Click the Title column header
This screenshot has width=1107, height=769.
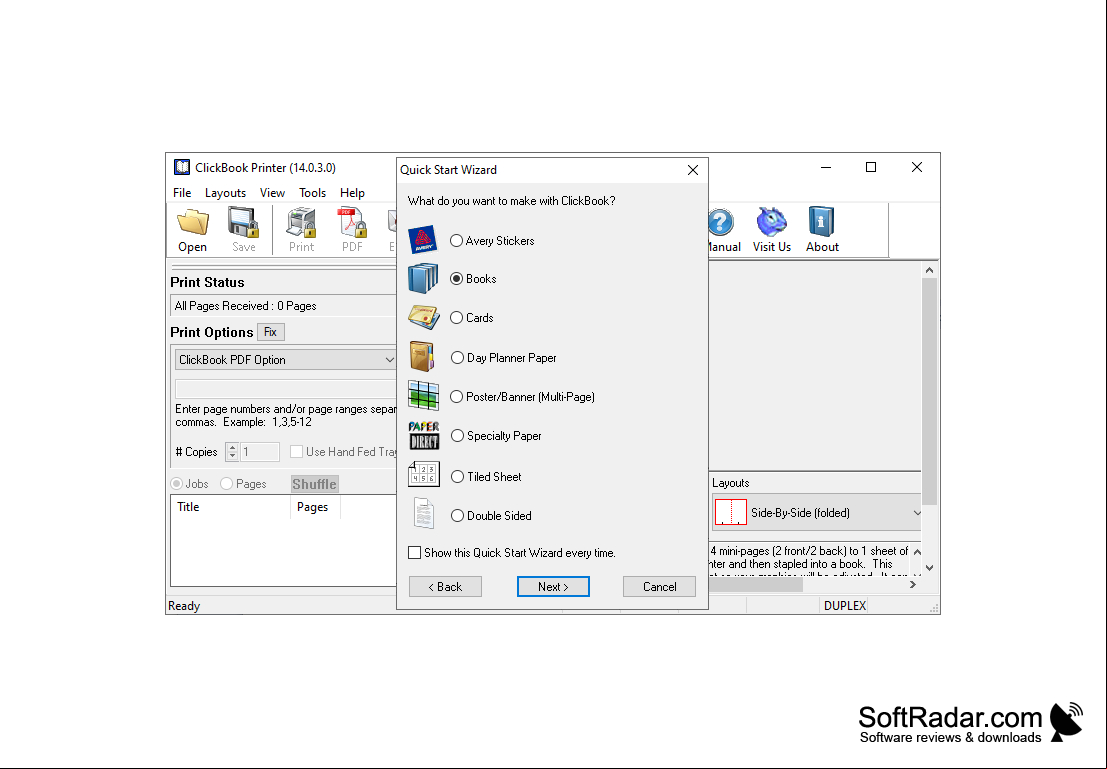tap(230, 507)
